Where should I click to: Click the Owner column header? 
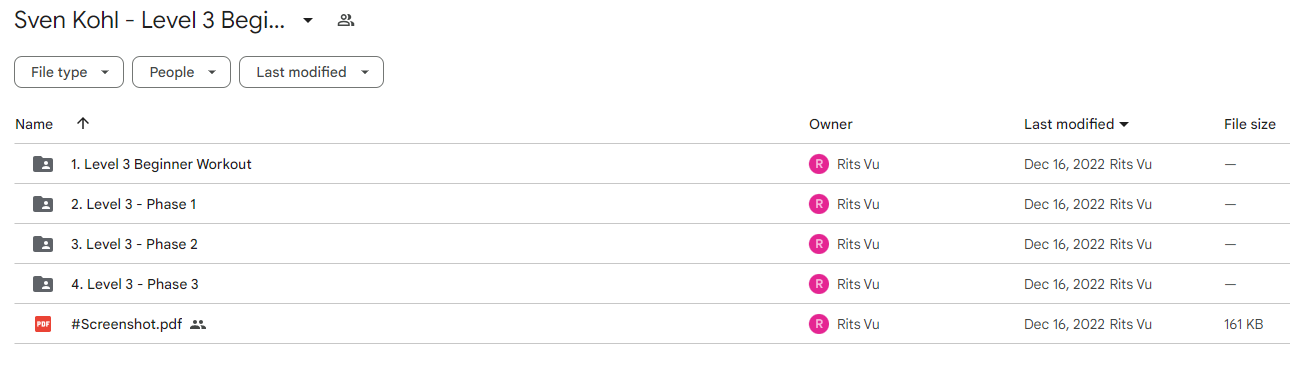point(831,124)
